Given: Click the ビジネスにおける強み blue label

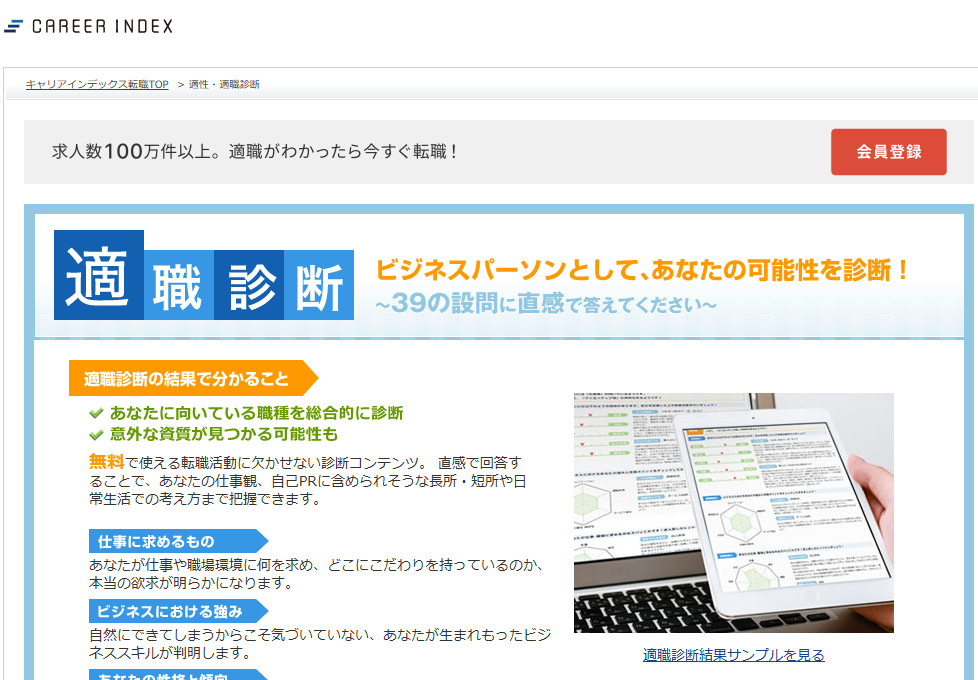Looking at the screenshot, I should 171,611.
